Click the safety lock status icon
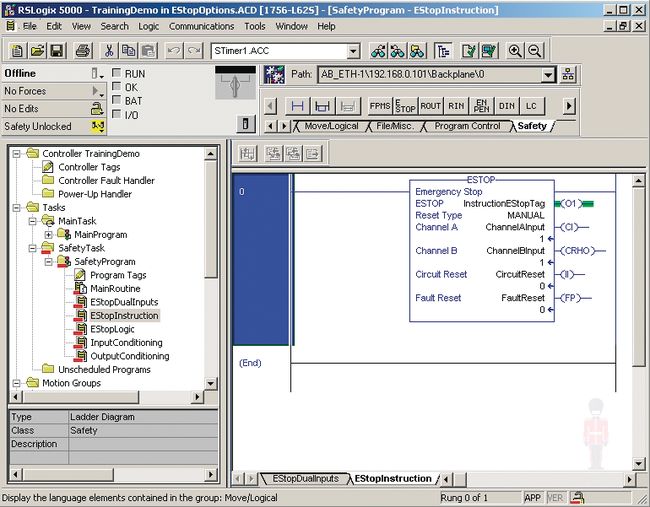Screen dimensions: 650x507 98,126
